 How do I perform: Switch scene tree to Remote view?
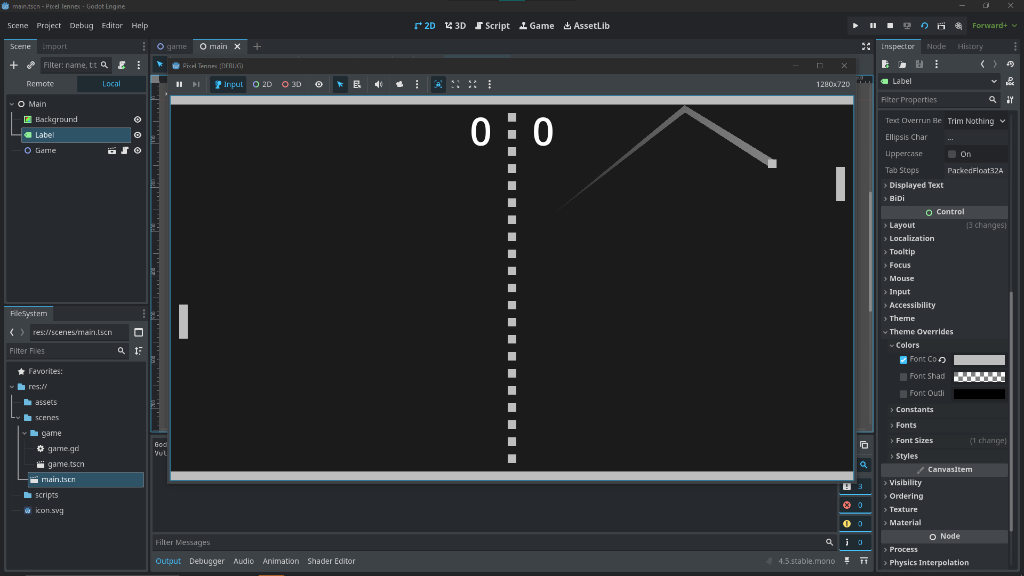tap(40, 84)
